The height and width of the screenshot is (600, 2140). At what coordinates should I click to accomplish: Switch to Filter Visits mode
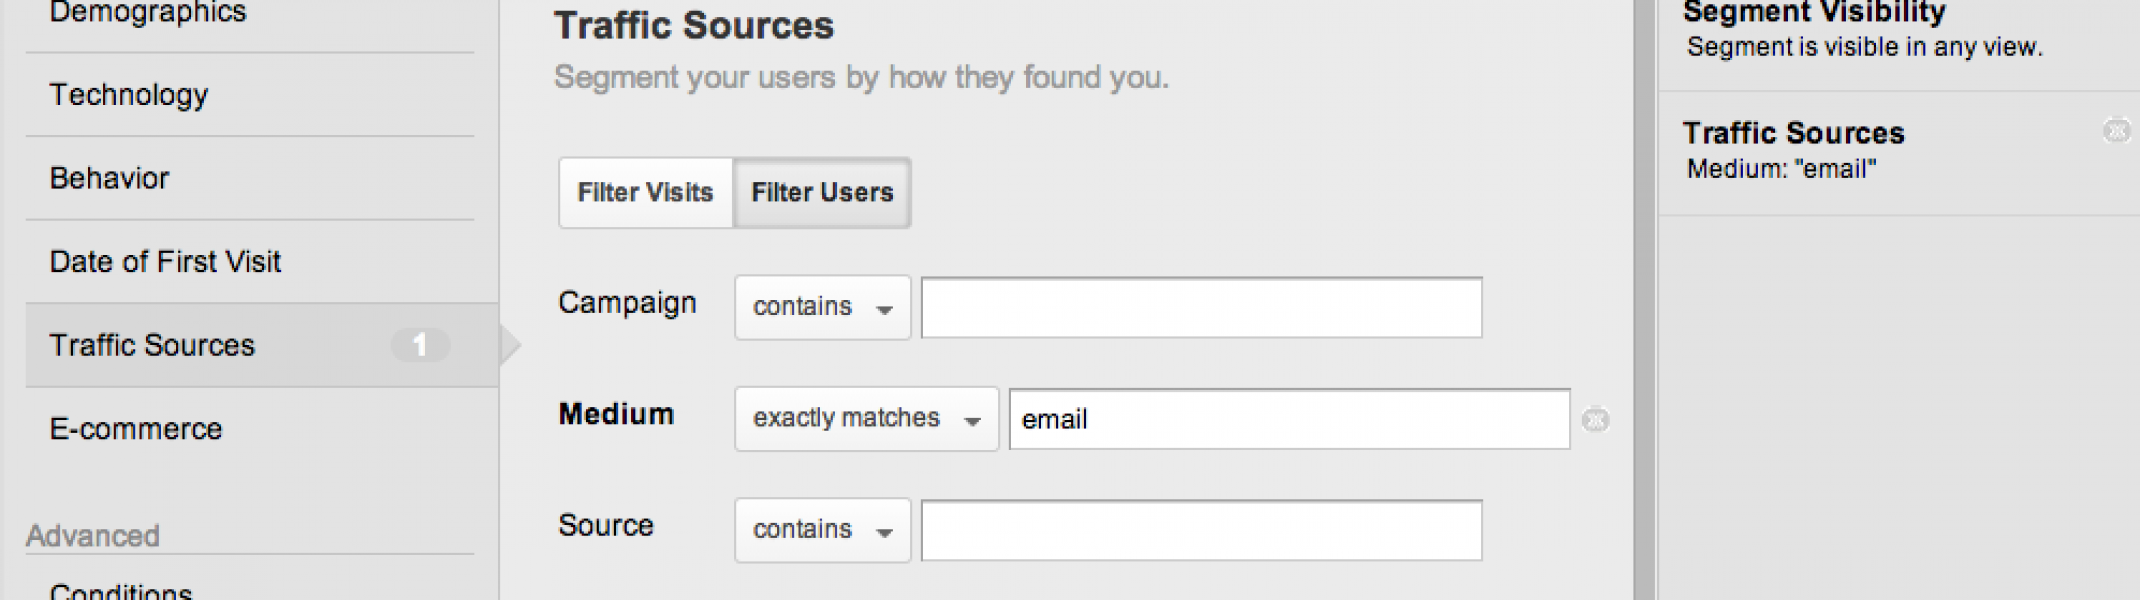[645, 192]
